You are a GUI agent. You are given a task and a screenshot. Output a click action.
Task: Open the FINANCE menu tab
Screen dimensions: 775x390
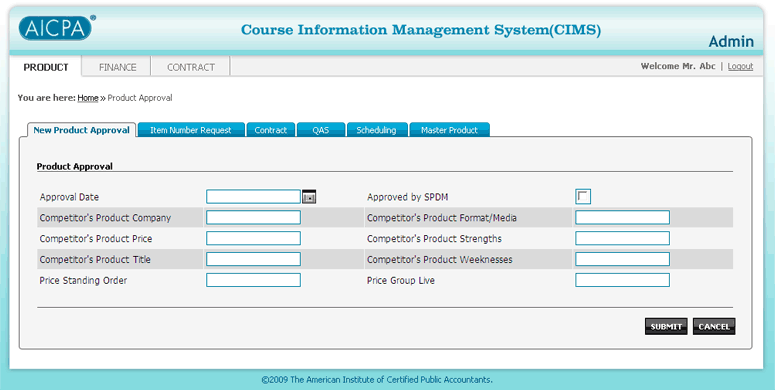click(x=117, y=67)
